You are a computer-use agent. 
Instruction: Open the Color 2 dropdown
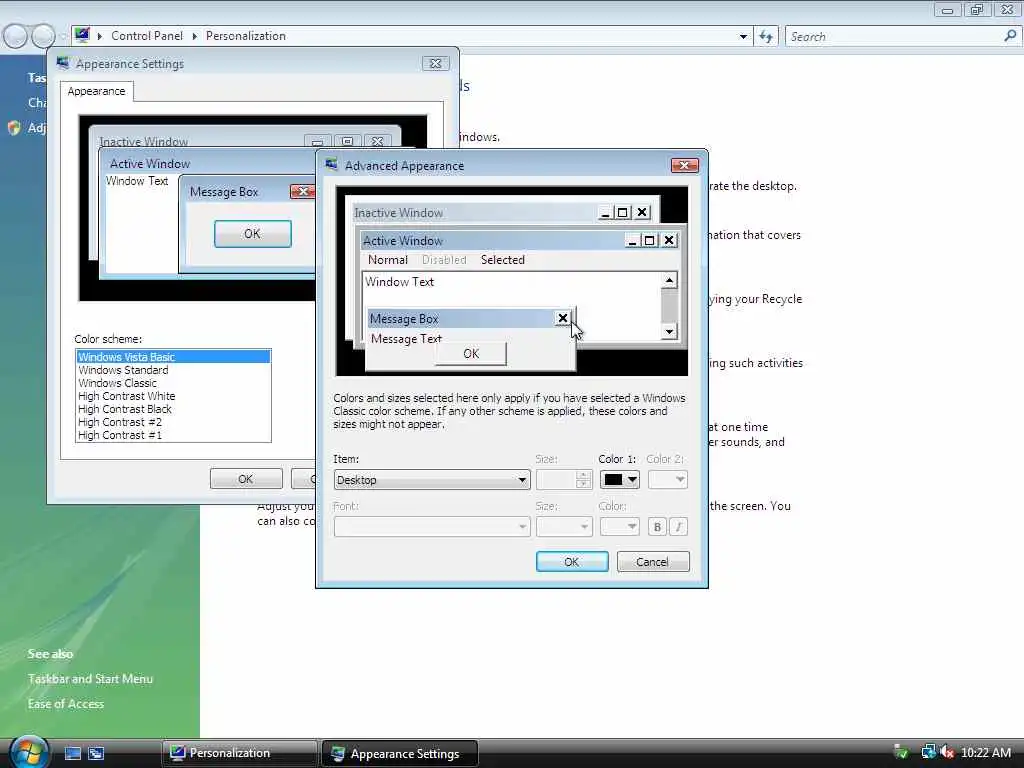pos(667,480)
